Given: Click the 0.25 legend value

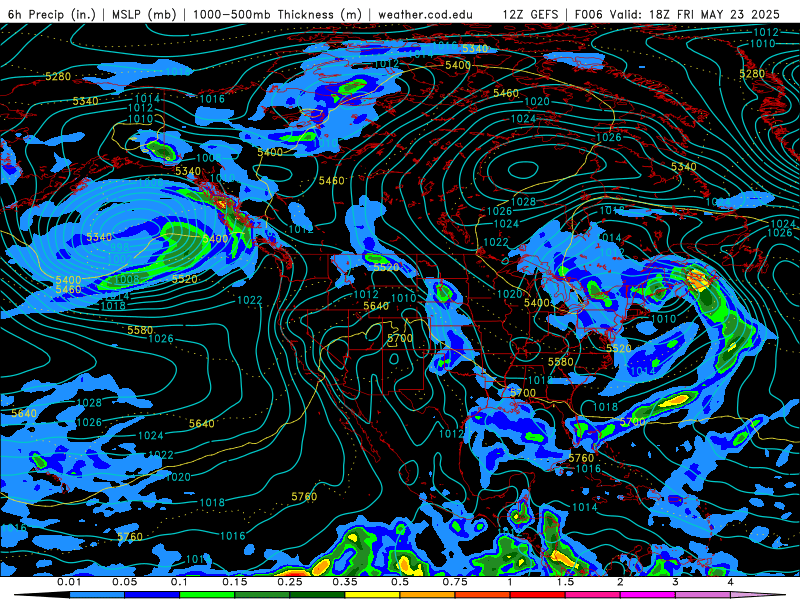Looking at the screenshot, I should 290,582.
